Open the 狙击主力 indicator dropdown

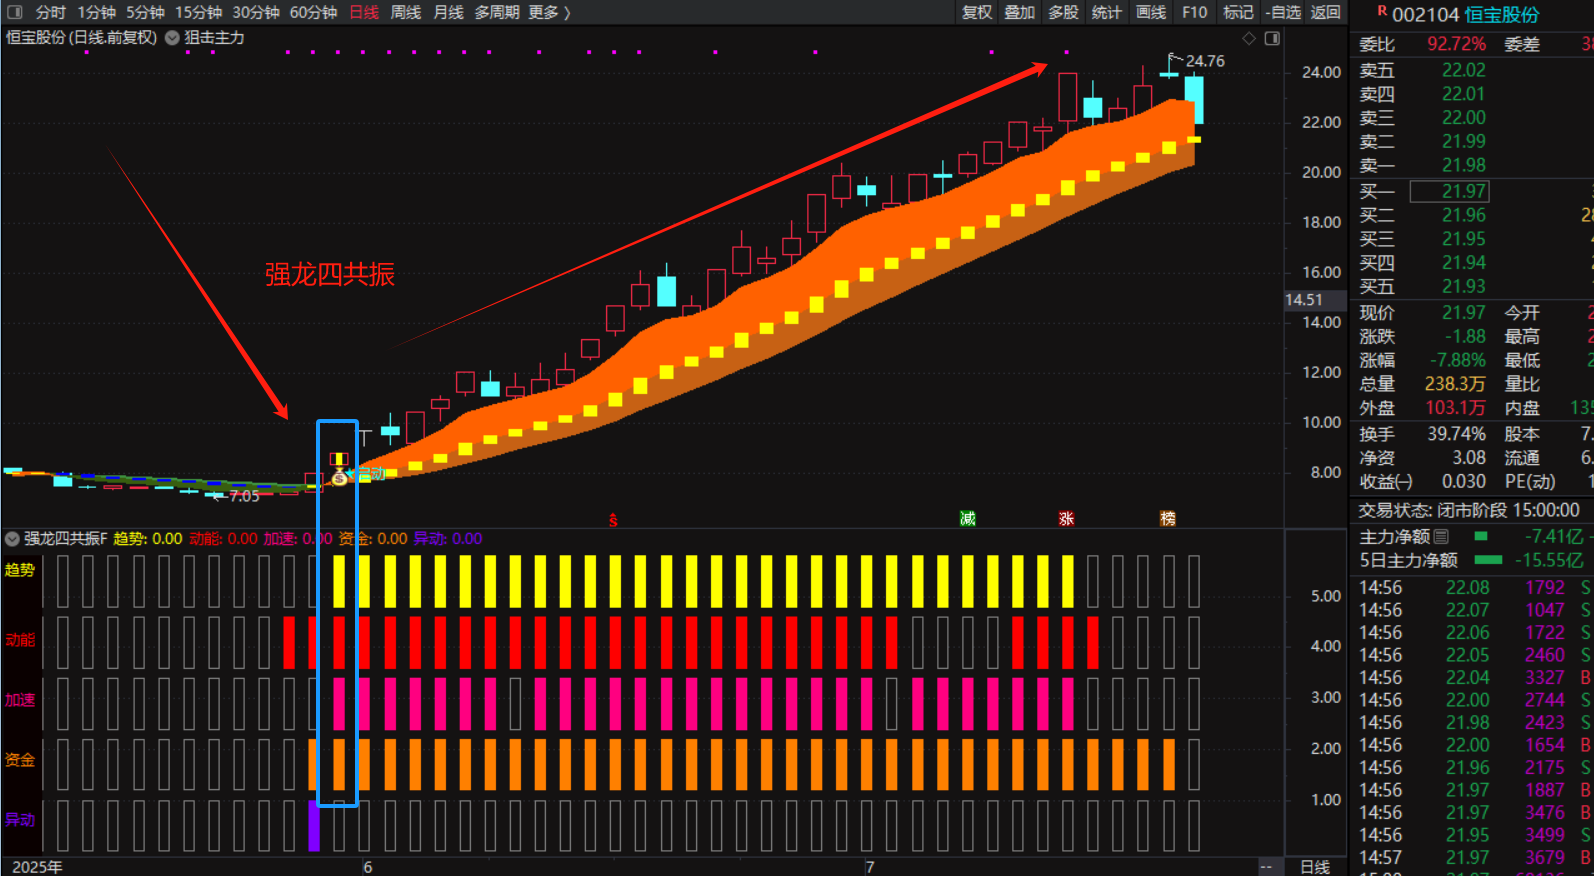pyautogui.click(x=172, y=38)
